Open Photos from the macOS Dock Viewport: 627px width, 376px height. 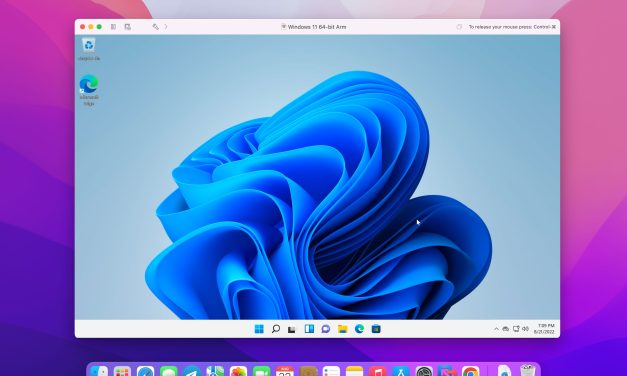click(238, 371)
